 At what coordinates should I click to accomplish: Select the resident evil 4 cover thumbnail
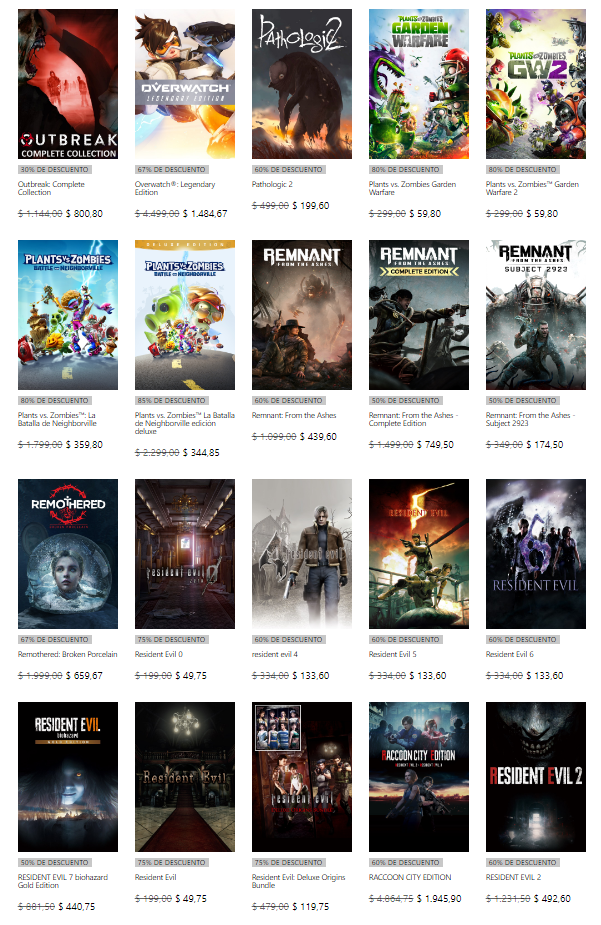coord(302,553)
